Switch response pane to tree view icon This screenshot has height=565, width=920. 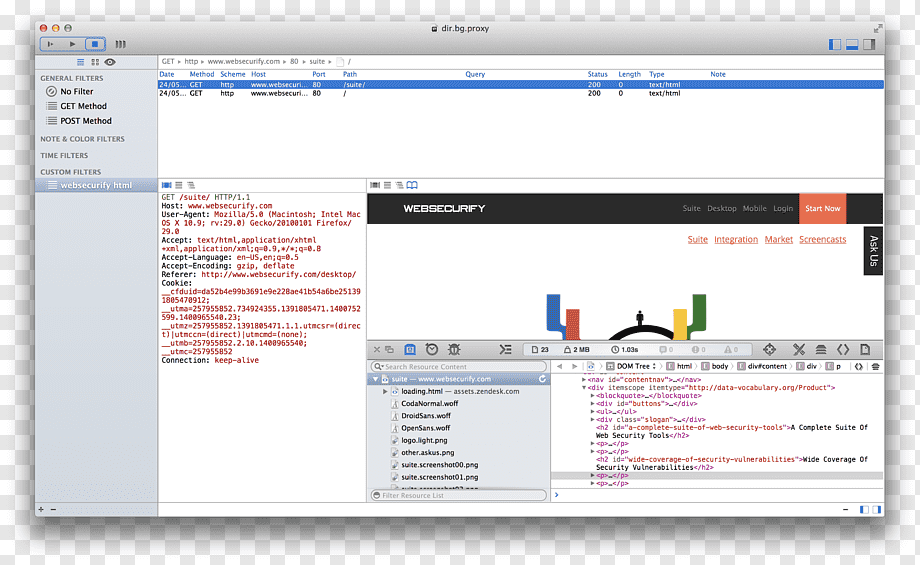click(x=399, y=185)
